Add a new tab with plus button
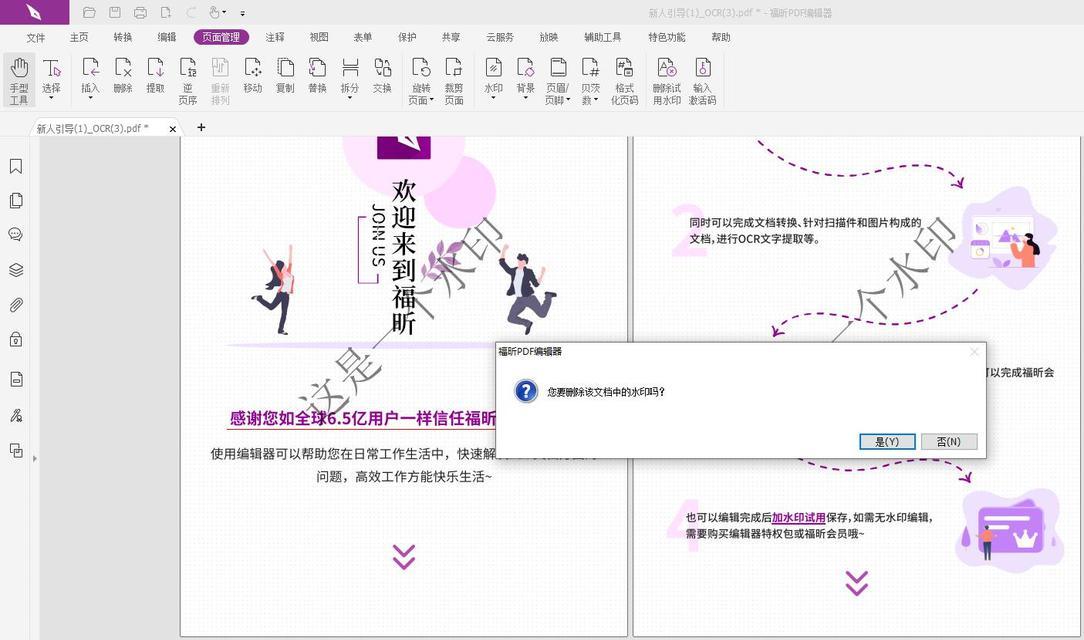This screenshot has width=1084, height=640. (201, 127)
